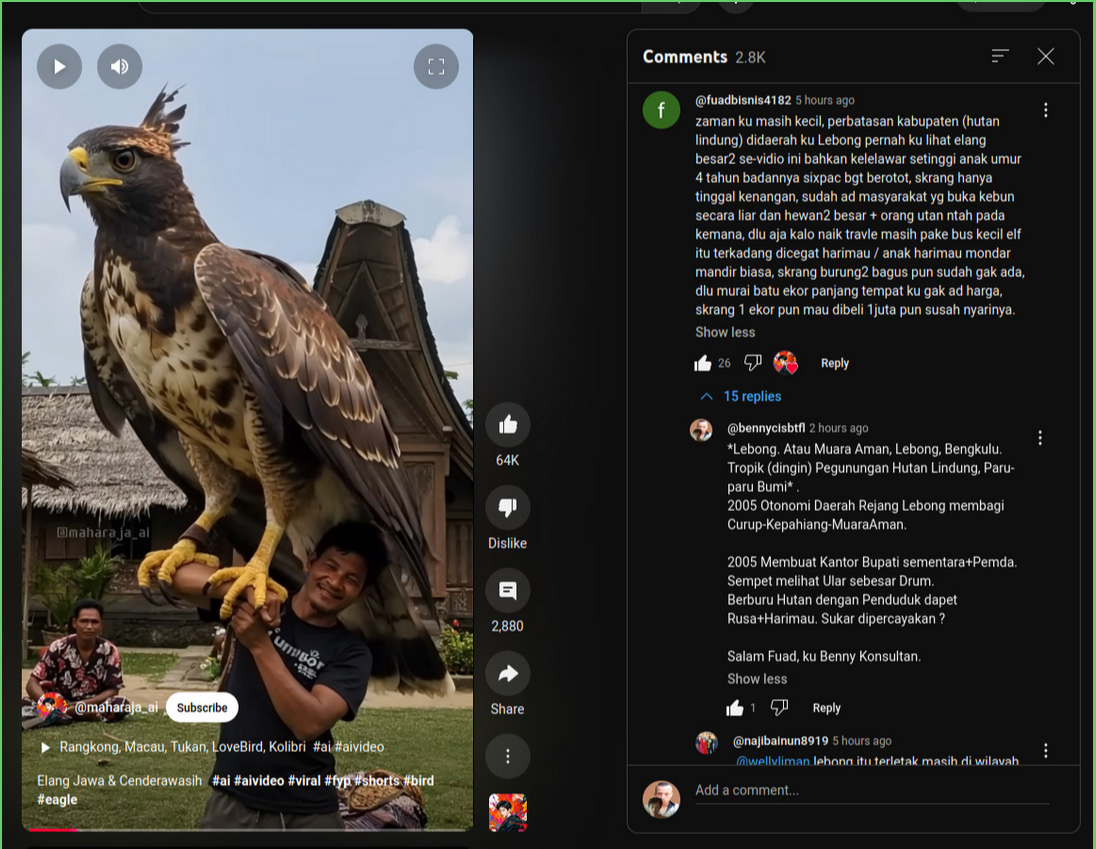Open action menu for @bennycisbtfl reply
The width and height of the screenshot is (1096, 849).
click(x=1040, y=437)
